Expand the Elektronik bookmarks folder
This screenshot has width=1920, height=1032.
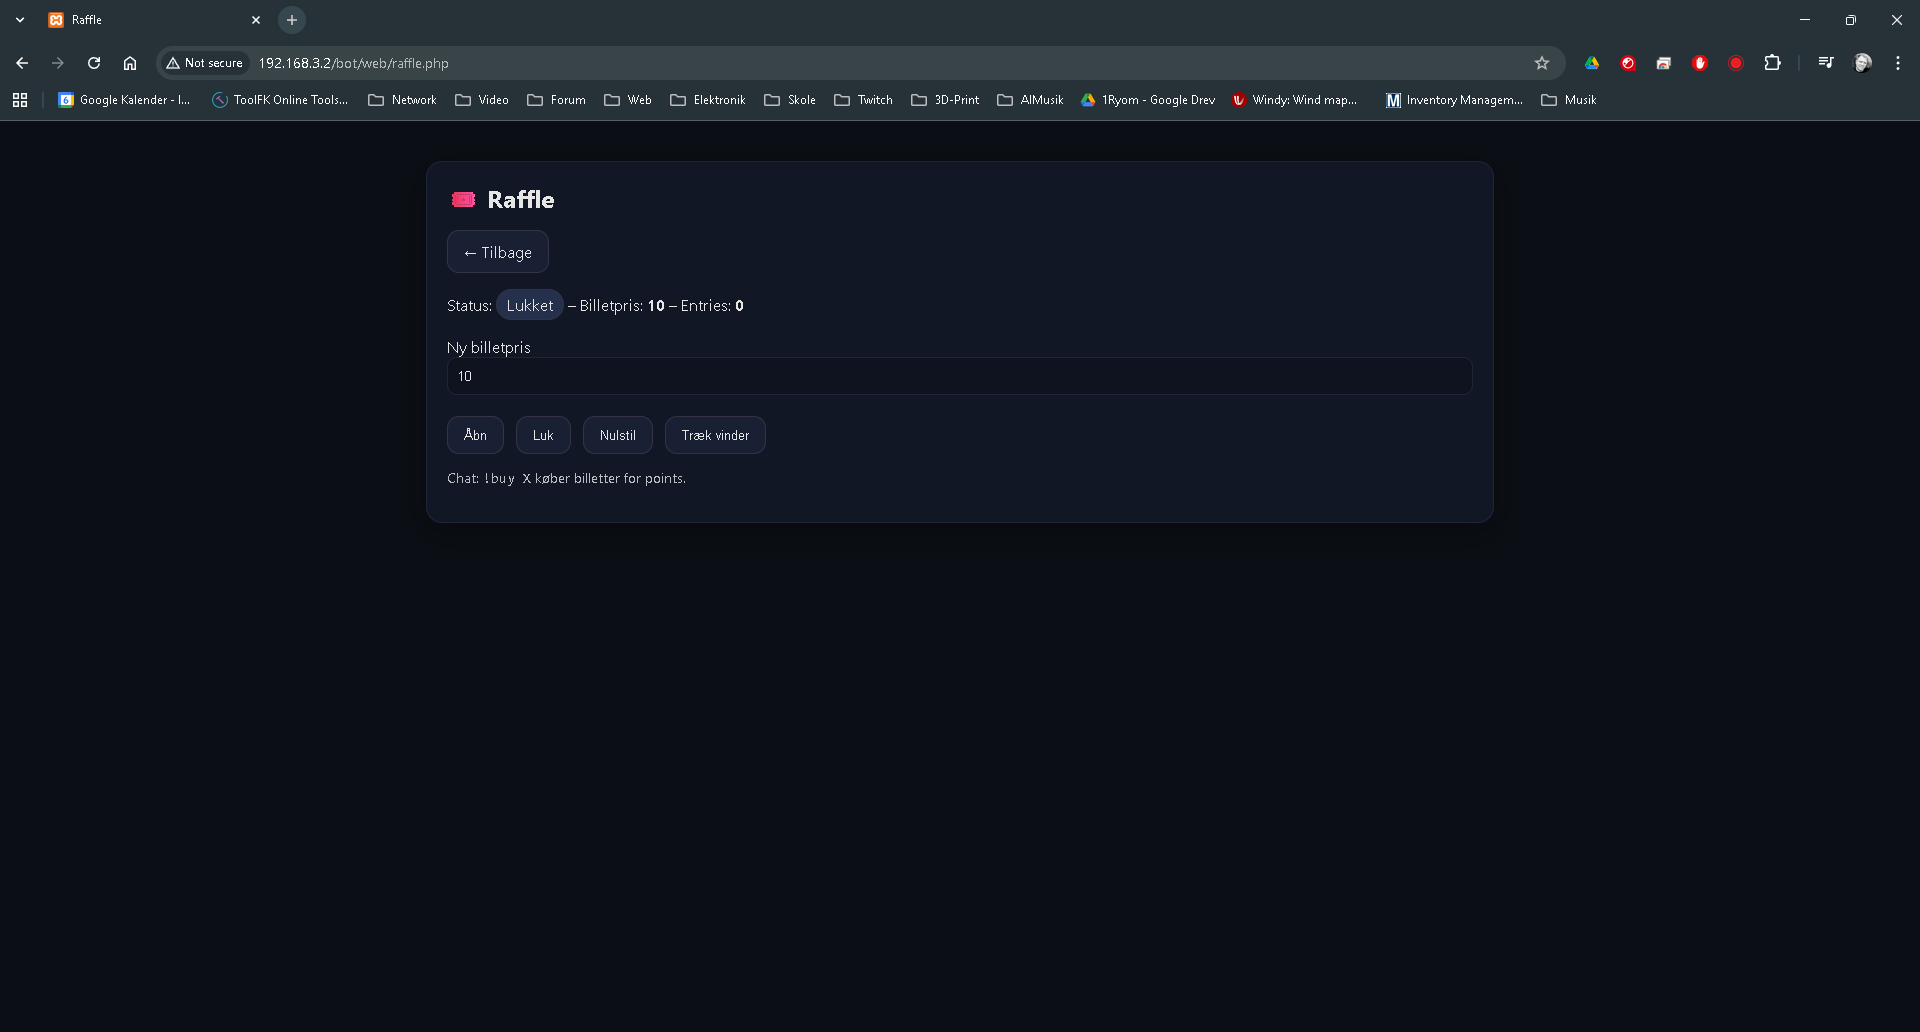point(708,100)
